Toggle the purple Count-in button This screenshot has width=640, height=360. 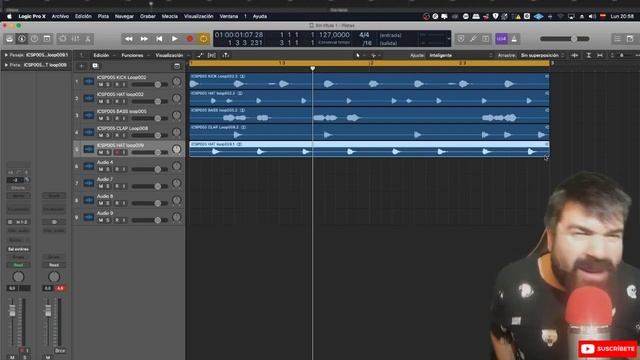tap(501, 39)
